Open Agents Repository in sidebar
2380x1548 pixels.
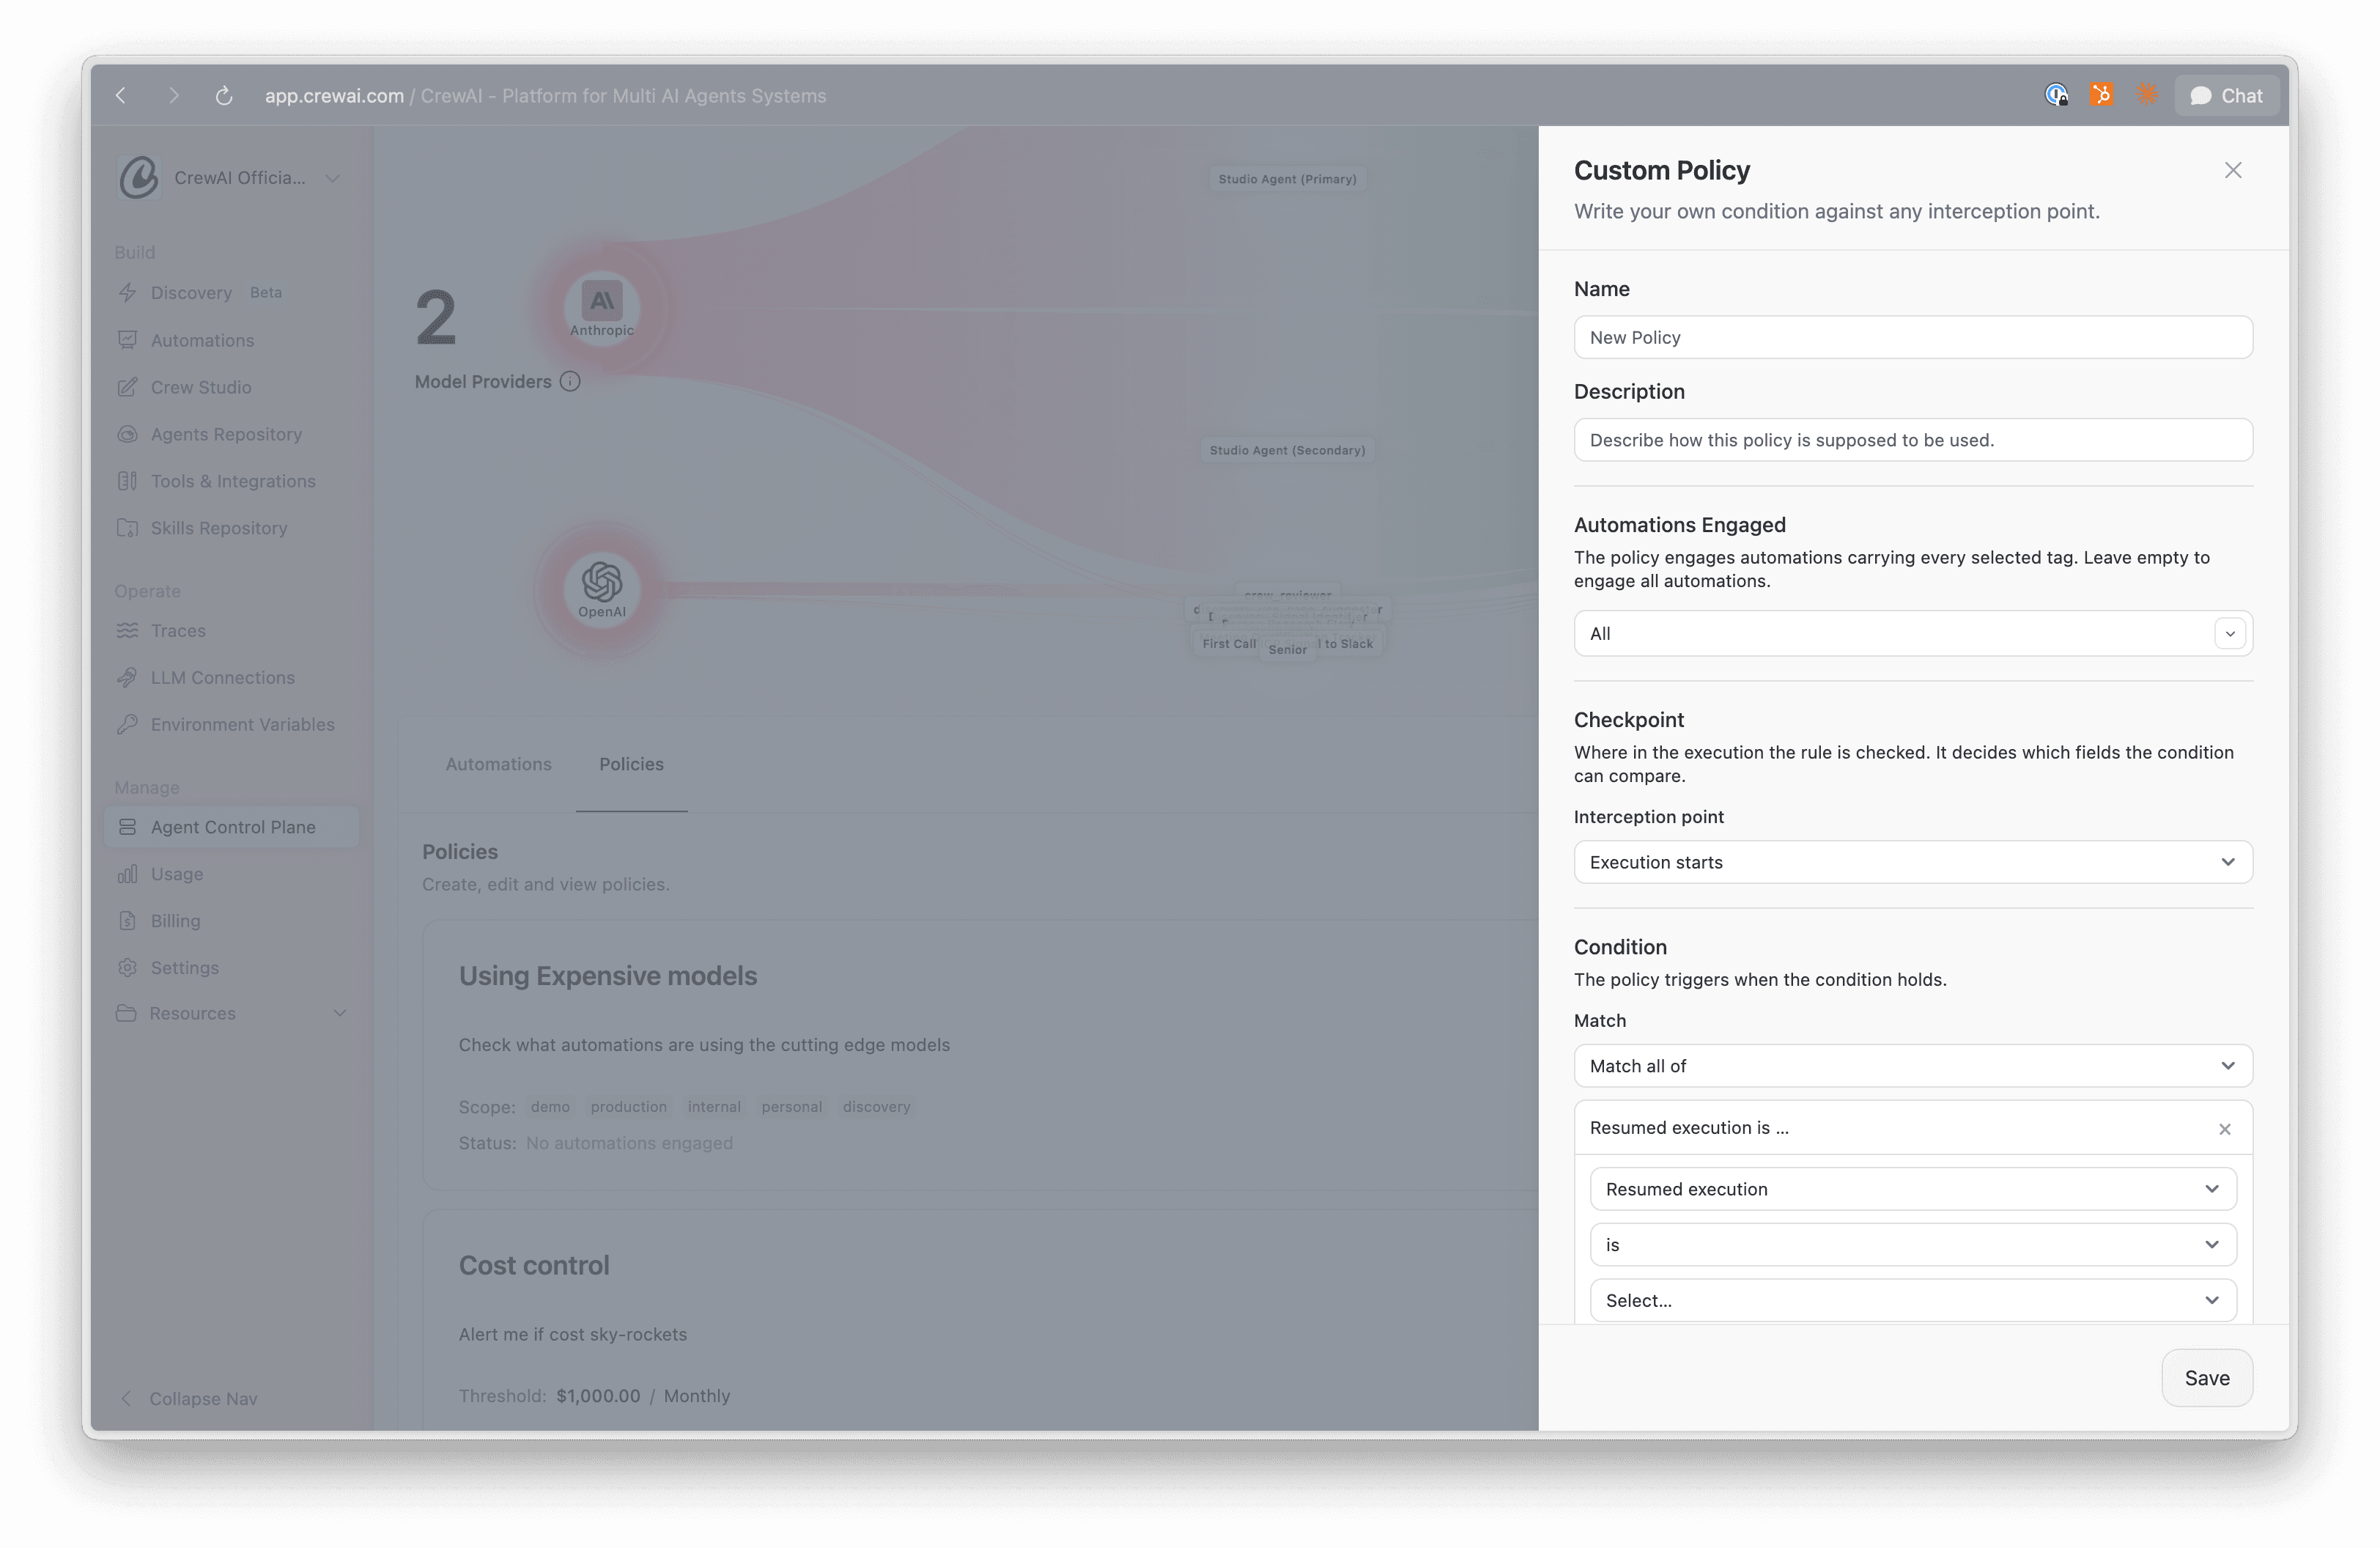pos(231,434)
